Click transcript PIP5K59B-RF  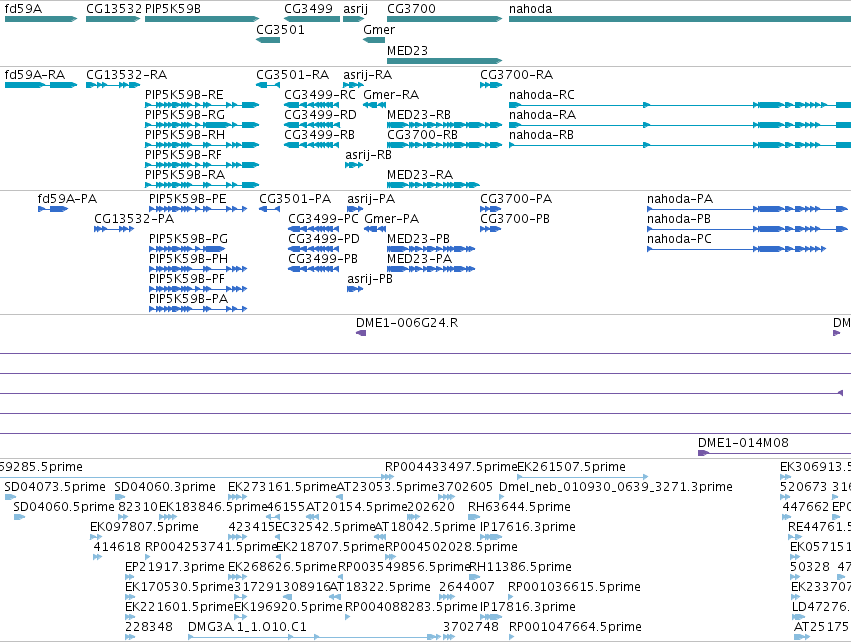coord(183,155)
